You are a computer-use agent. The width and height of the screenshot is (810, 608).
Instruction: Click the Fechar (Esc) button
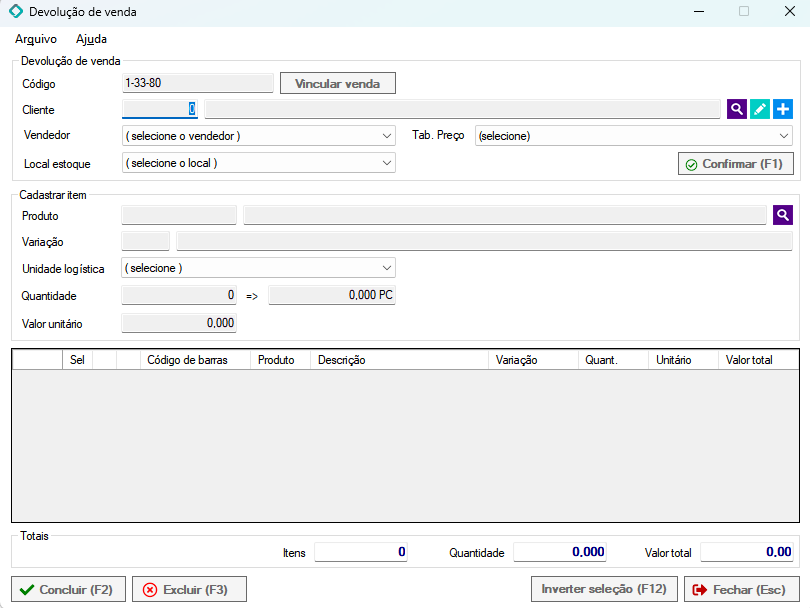tap(741, 590)
